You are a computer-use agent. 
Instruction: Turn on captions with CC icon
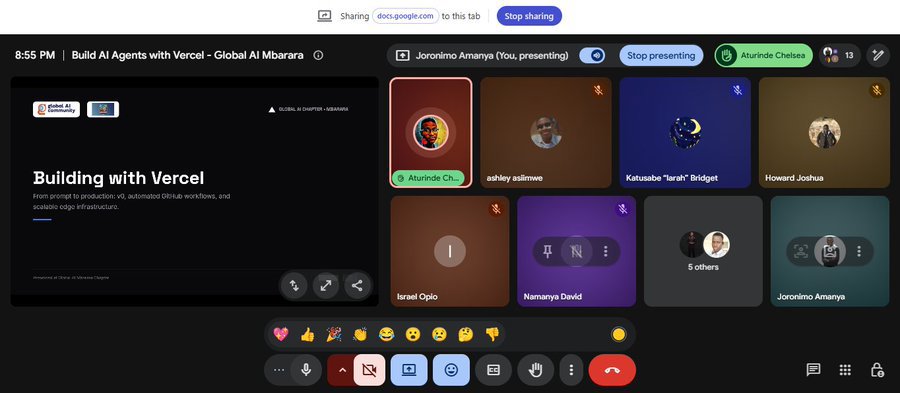493,370
